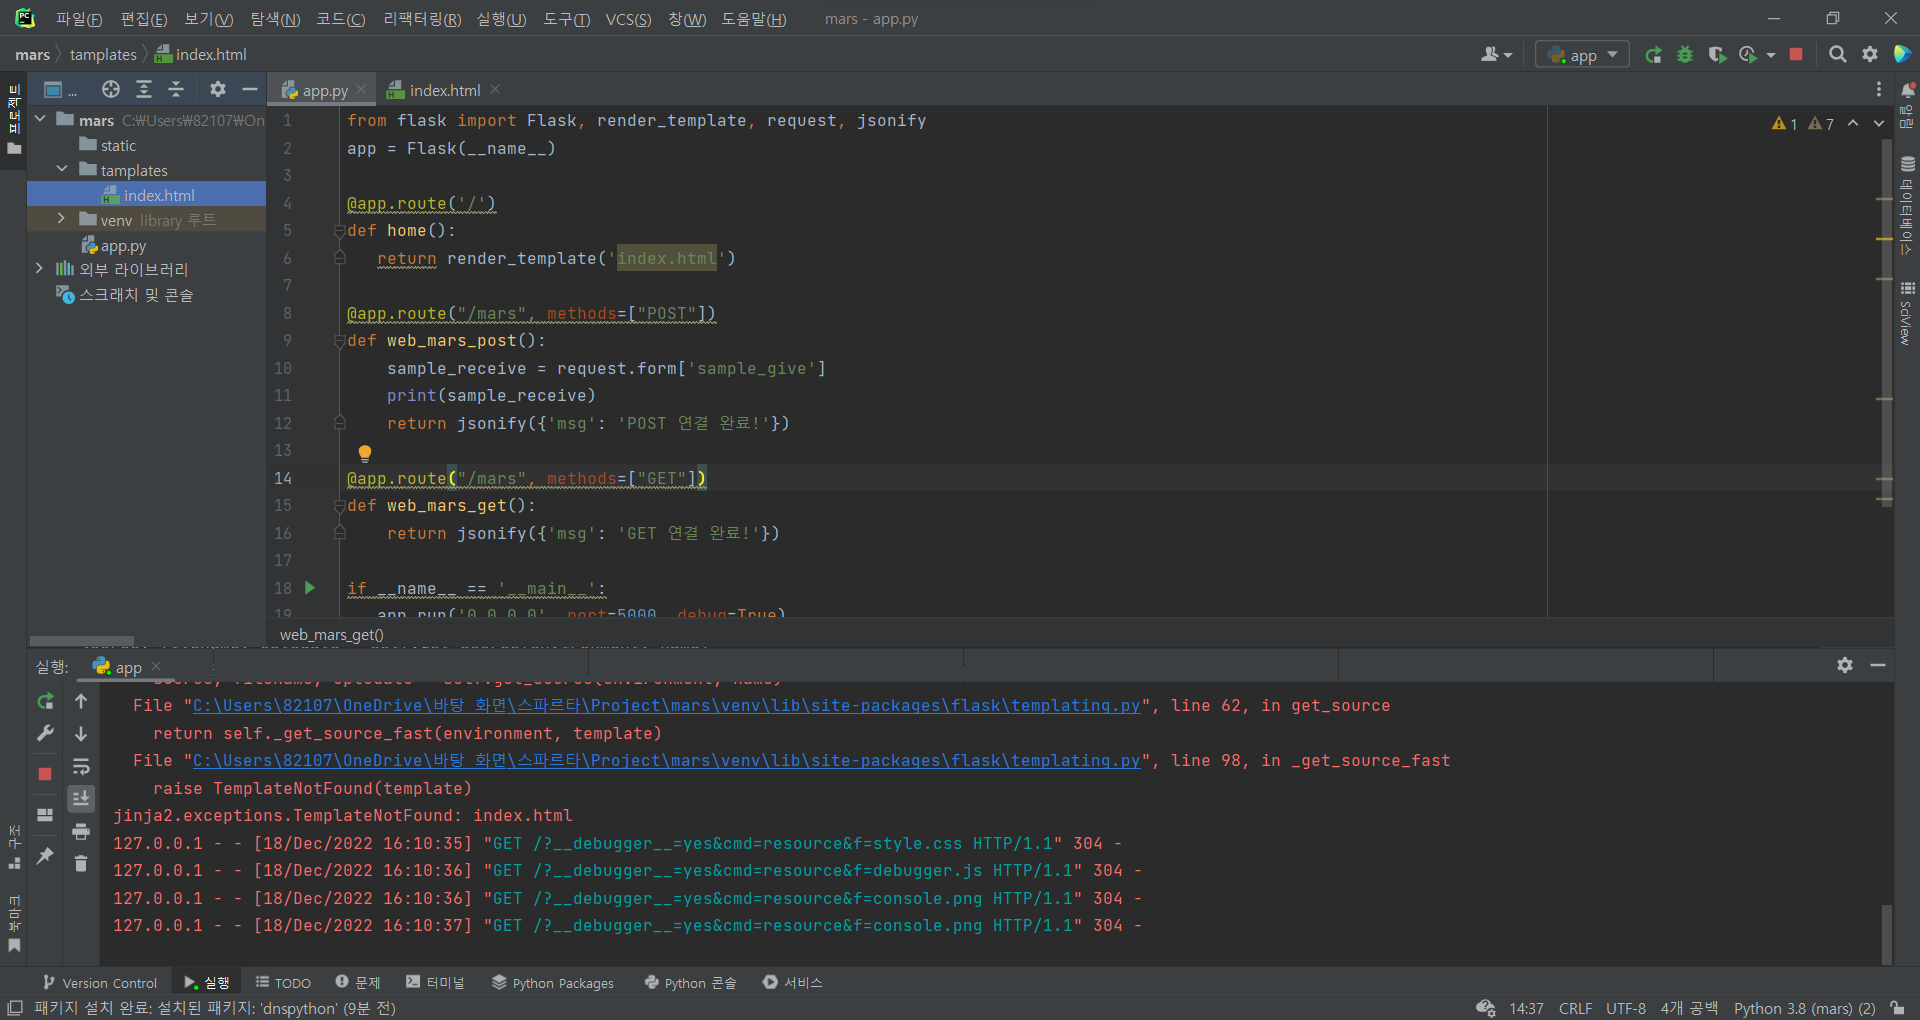This screenshot has width=1920, height=1020.
Task: Open Search Everywhere magnifier icon
Action: 1837,55
